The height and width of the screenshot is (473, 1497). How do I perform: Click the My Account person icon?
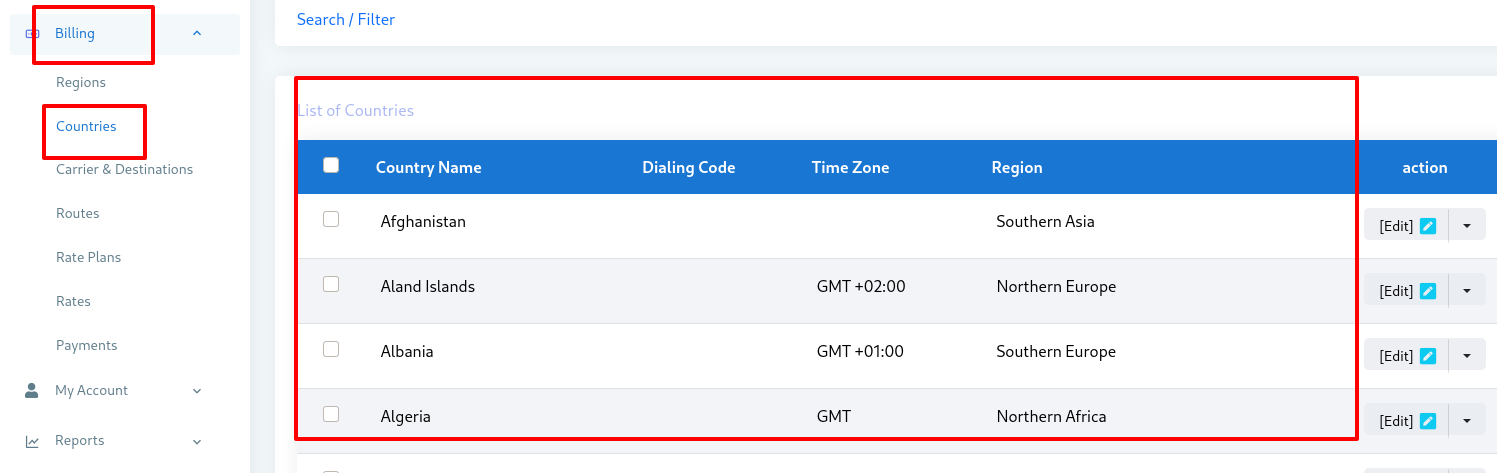[32, 390]
